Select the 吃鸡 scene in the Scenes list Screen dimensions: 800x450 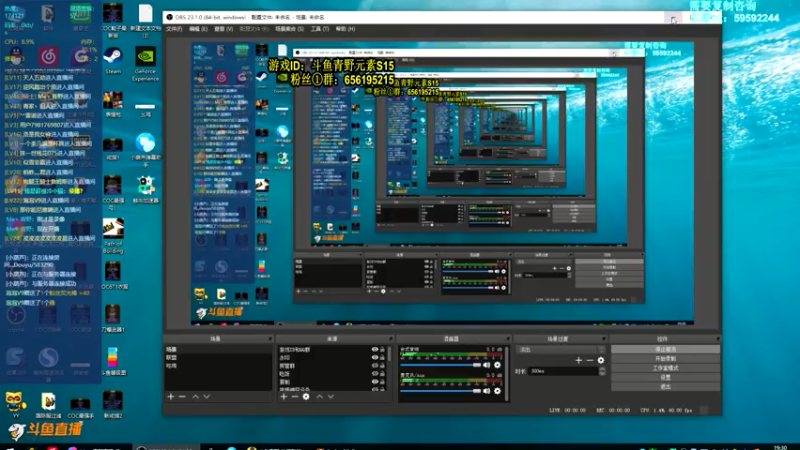pos(218,366)
